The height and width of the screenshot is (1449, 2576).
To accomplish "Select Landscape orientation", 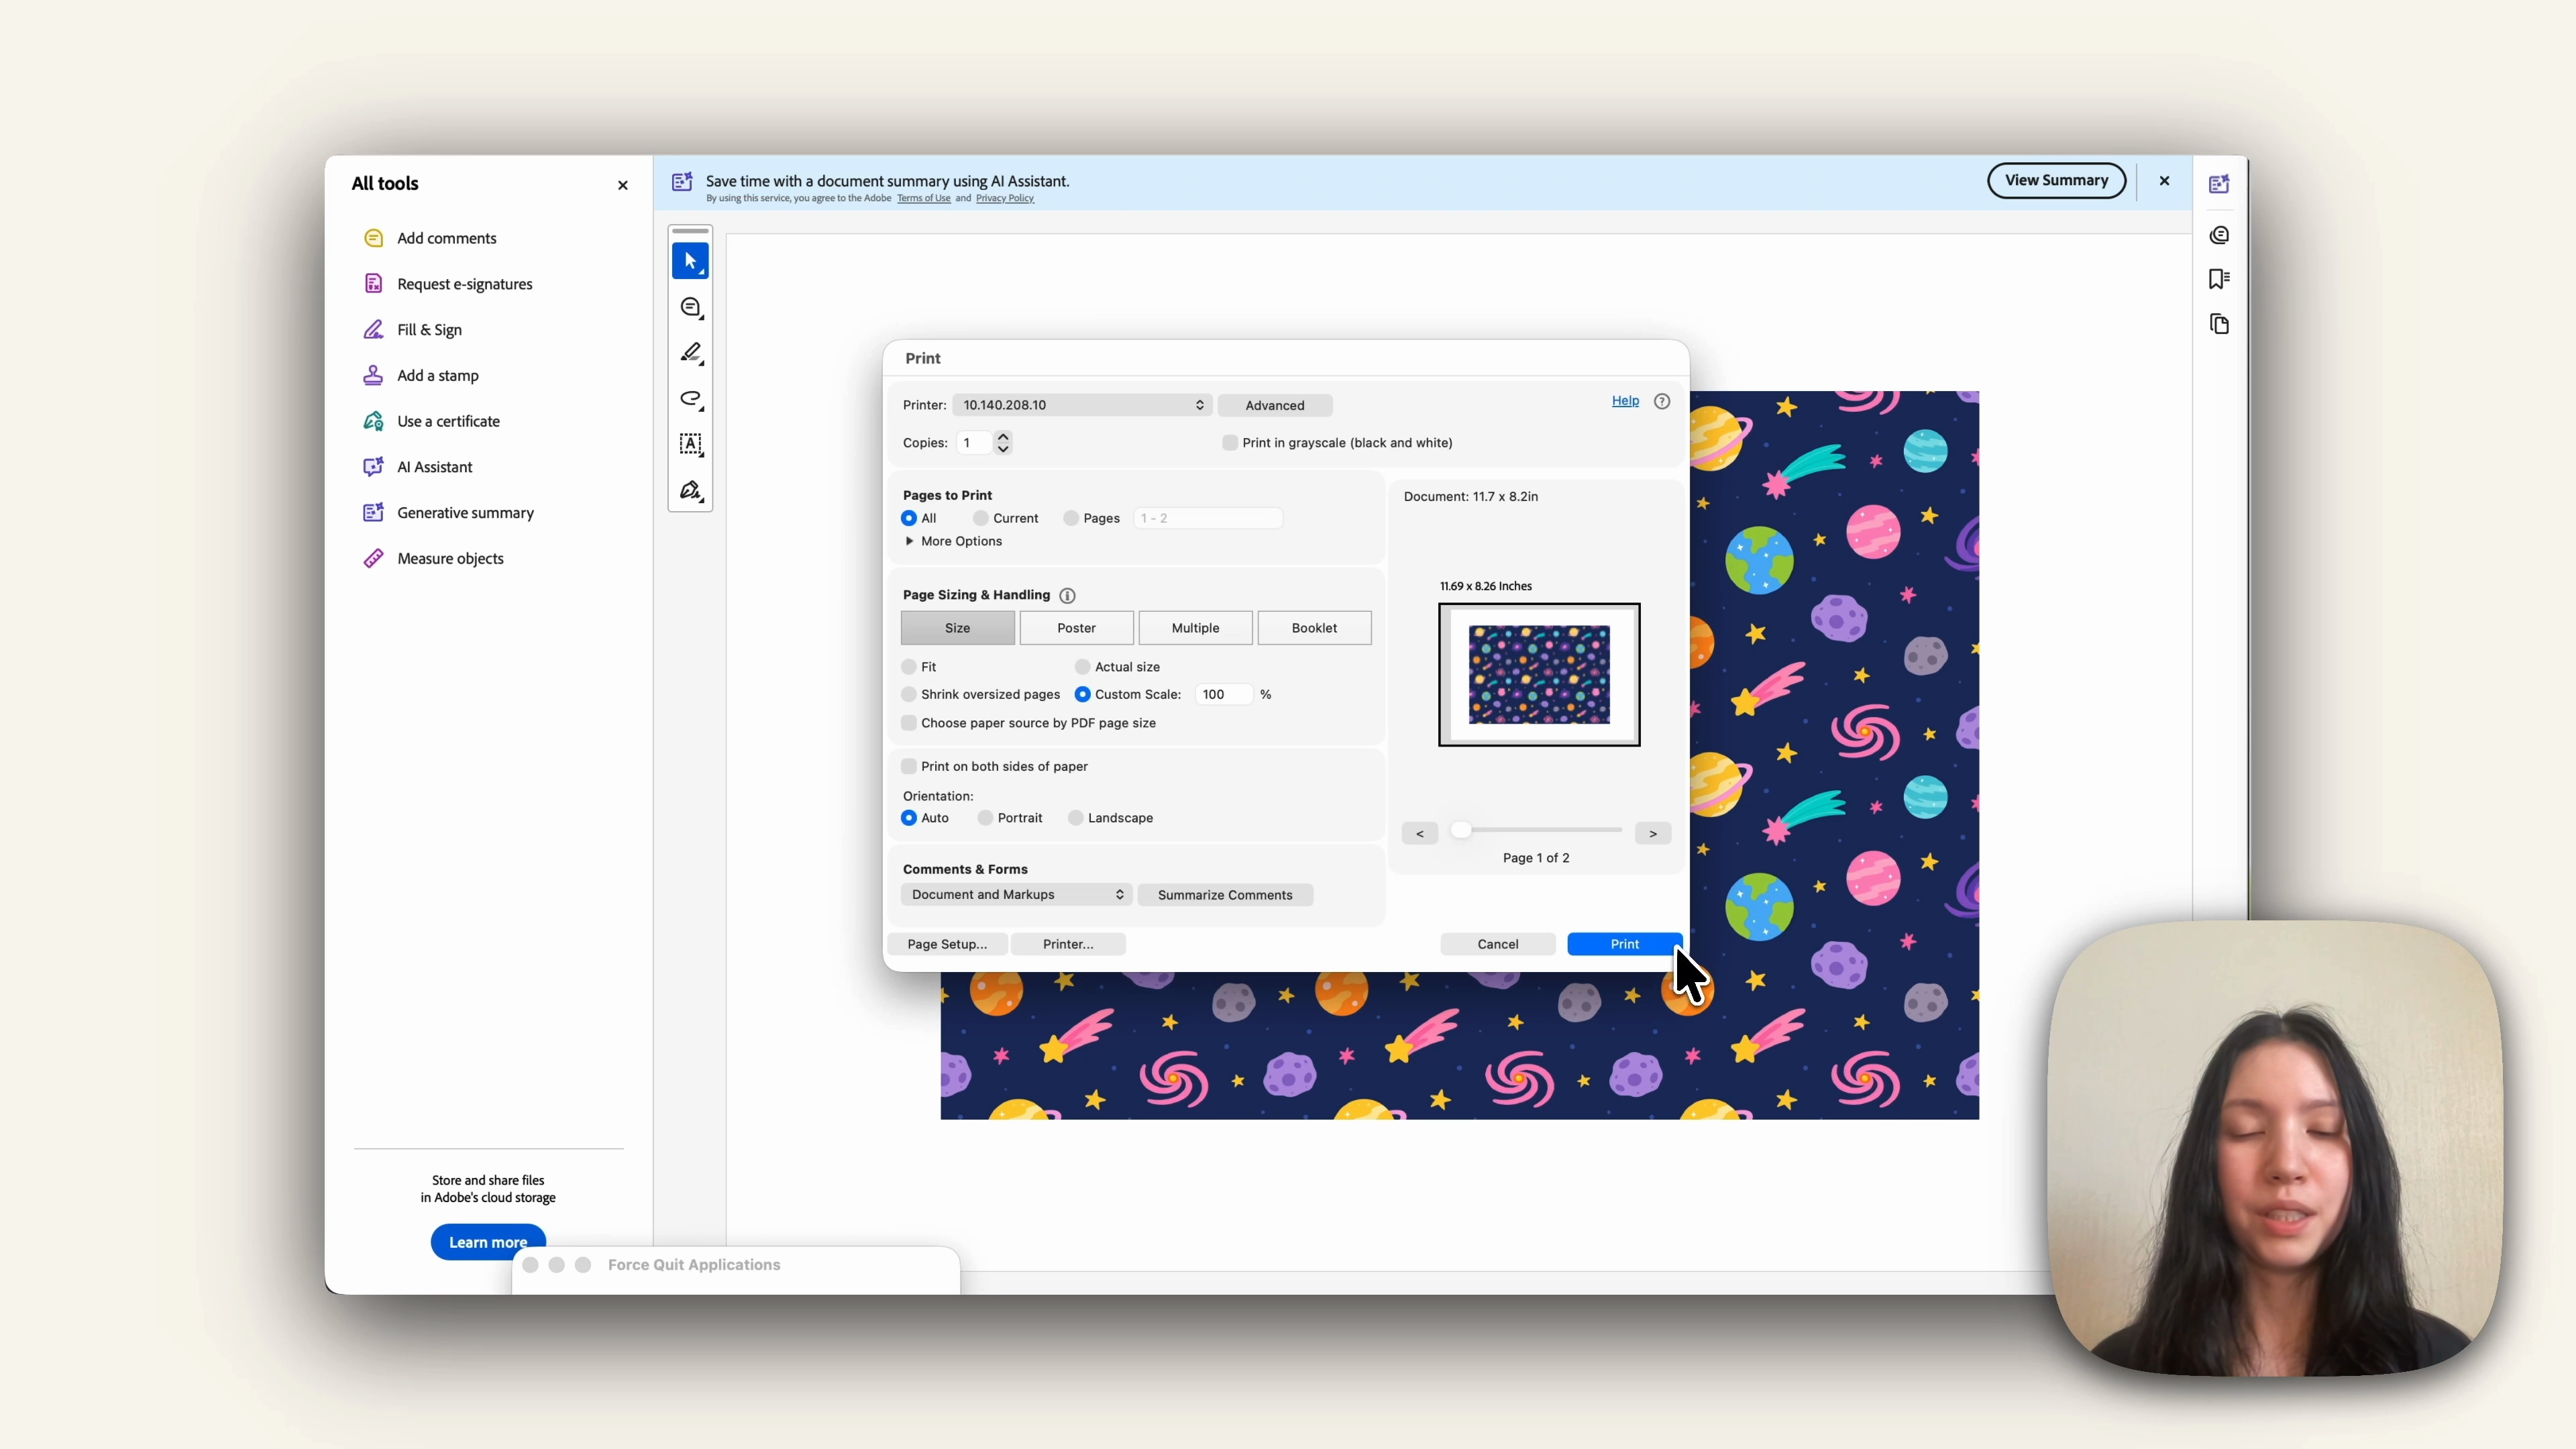I will pos(1076,818).
